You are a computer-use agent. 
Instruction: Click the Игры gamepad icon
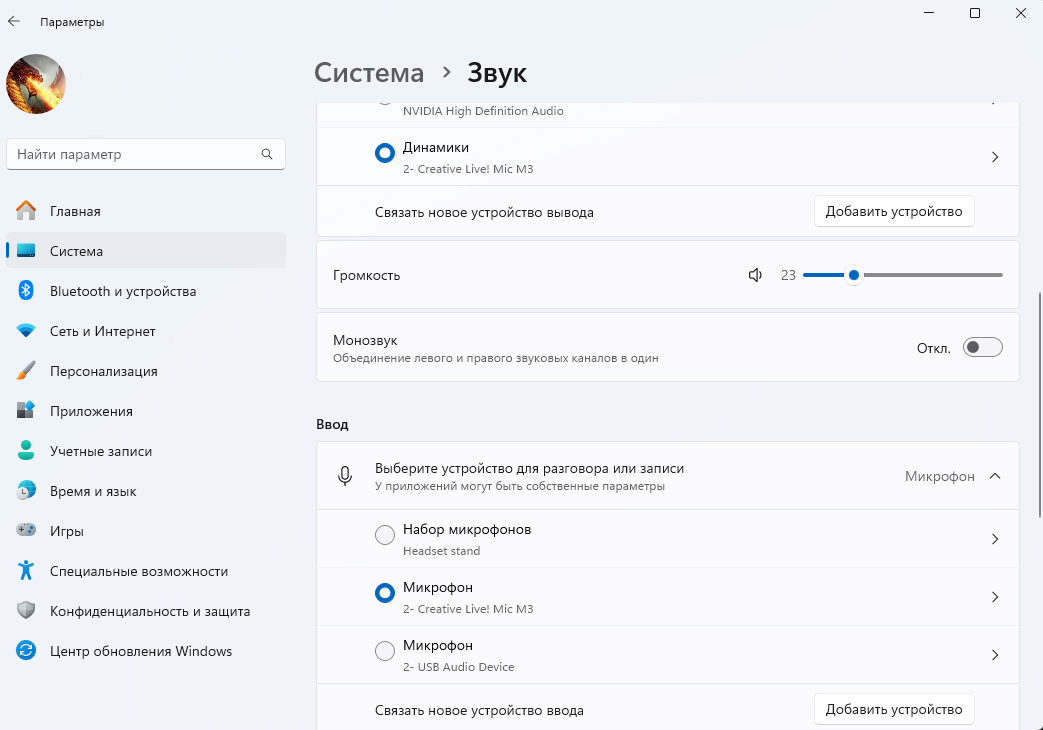[x=26, y=531]
